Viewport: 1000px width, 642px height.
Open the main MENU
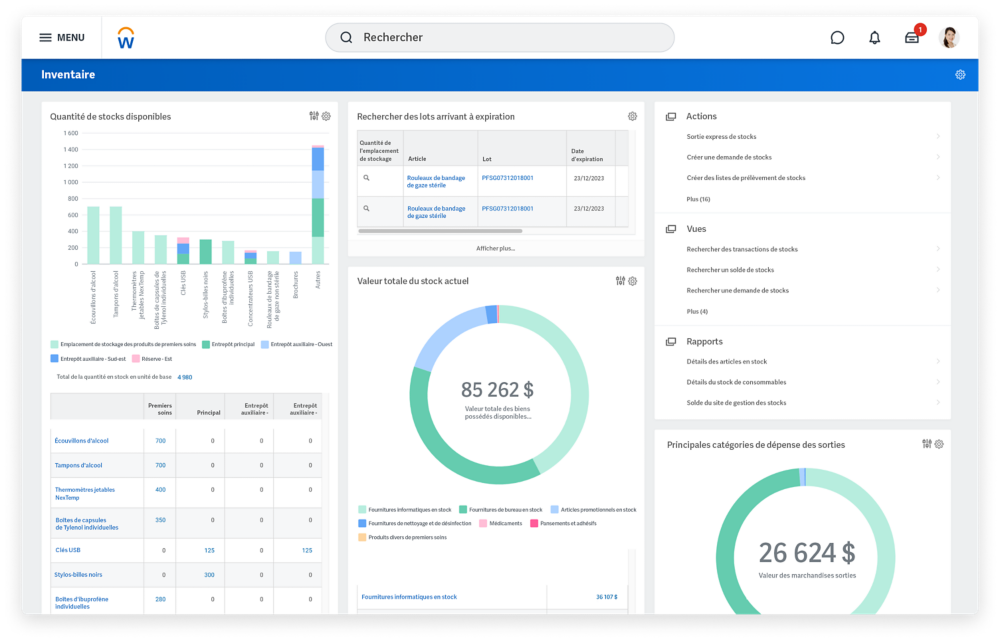click(61, 38)
